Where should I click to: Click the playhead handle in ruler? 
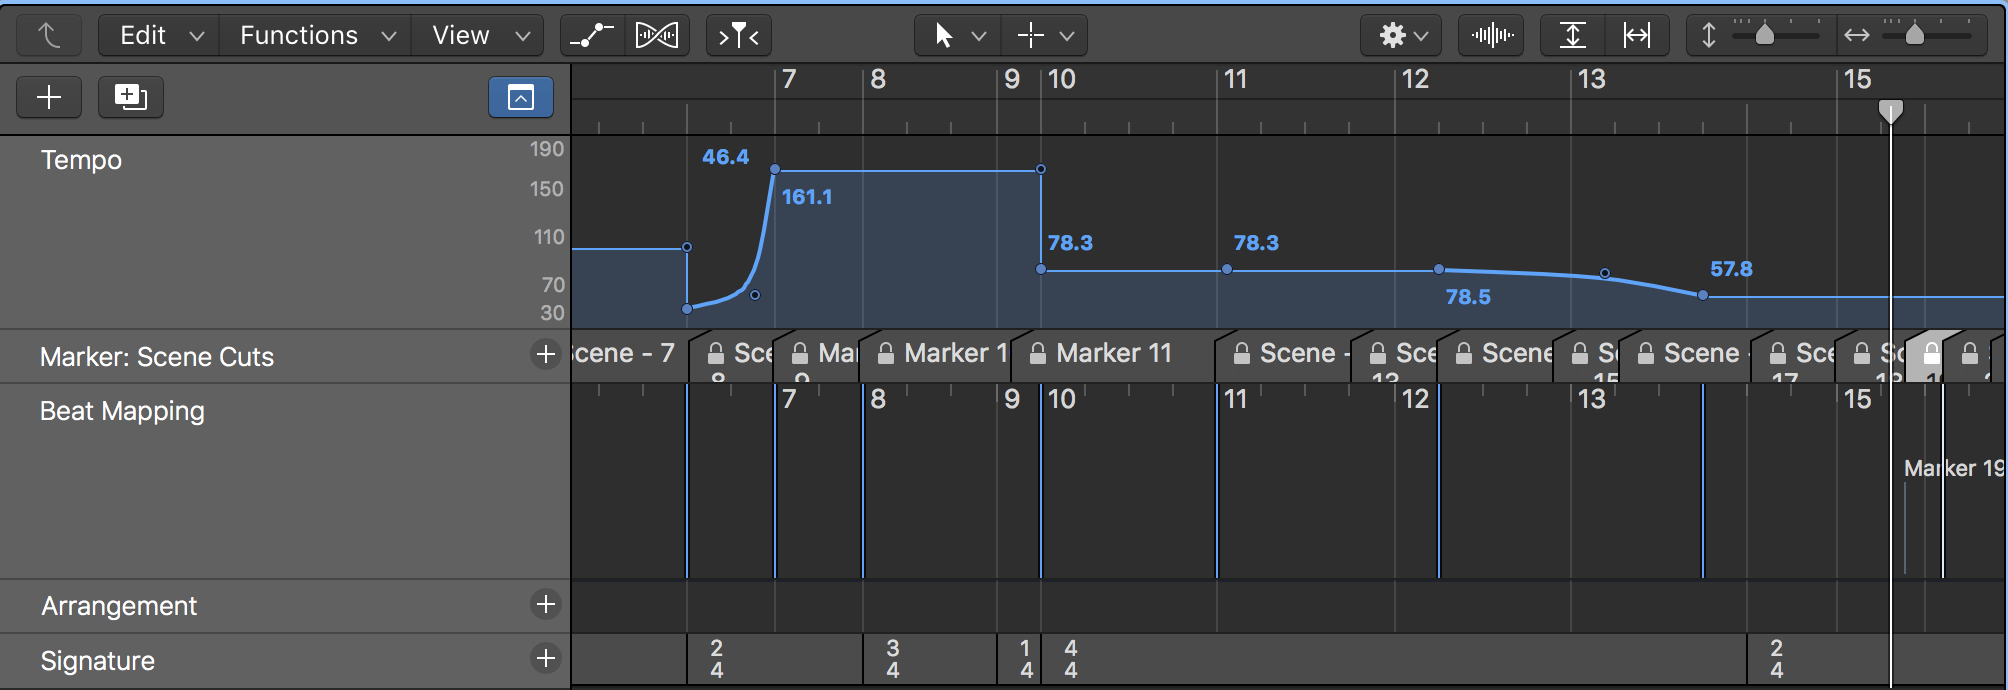(x=1890, y=112)
